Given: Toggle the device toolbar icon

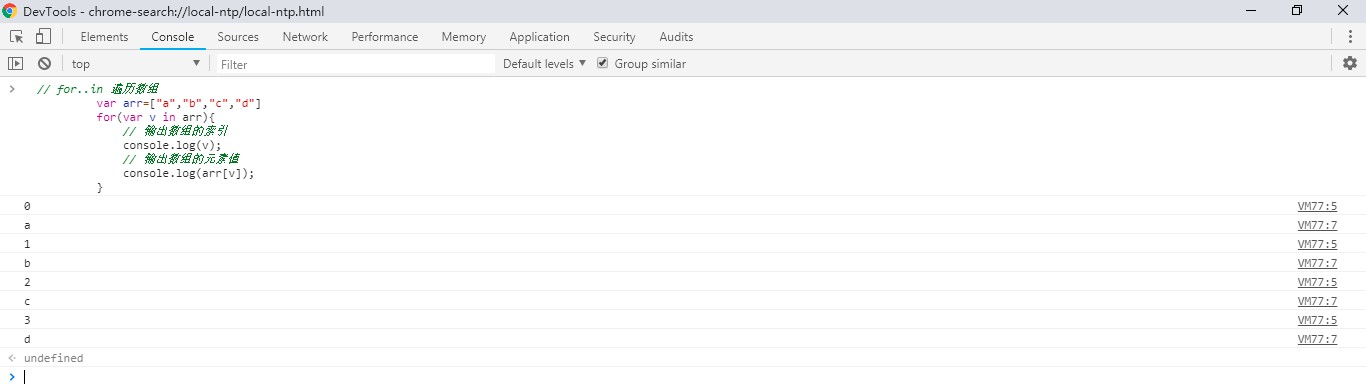Looking at the screenshot, I should coord(43,37).
